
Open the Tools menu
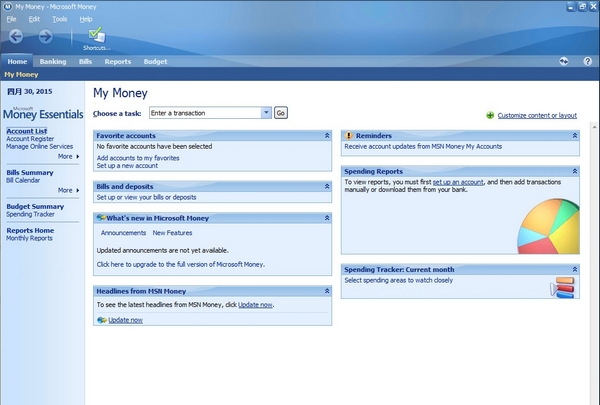60,18
